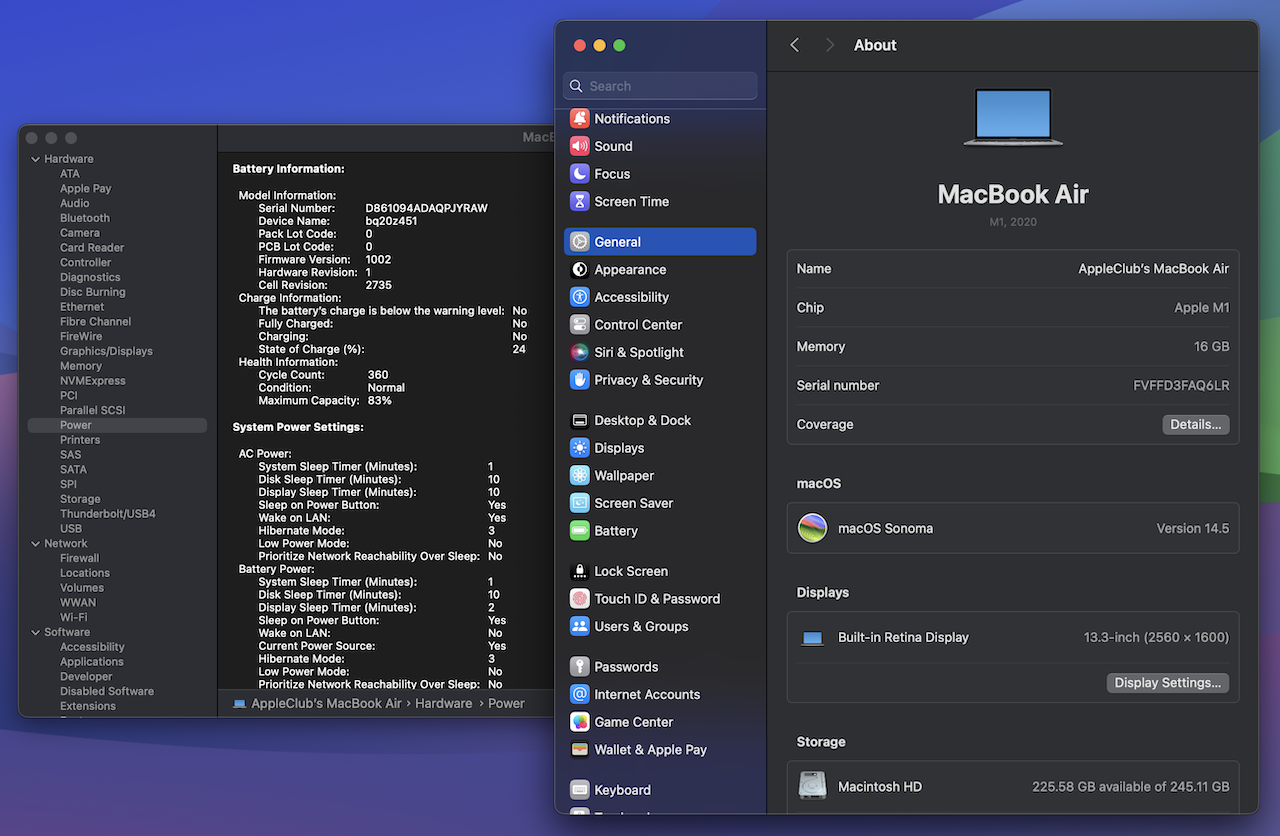This screenshot has width=1280, height=836.
Task: Open Appearance settings icon
Action: 580,269
